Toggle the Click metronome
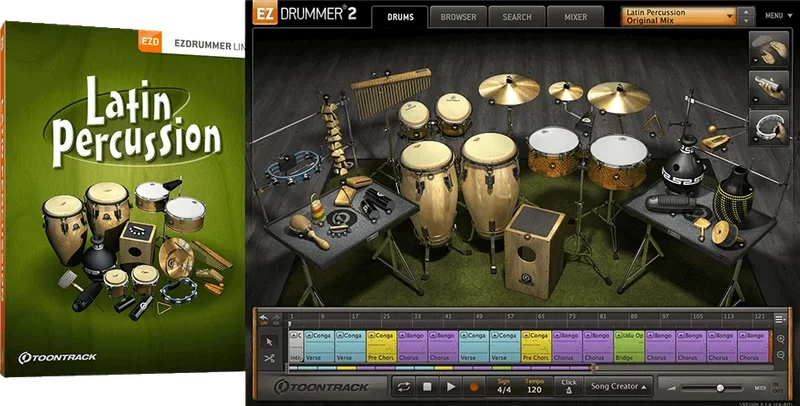This screenshot has width=800, height=406. click(x=568, y=387)
